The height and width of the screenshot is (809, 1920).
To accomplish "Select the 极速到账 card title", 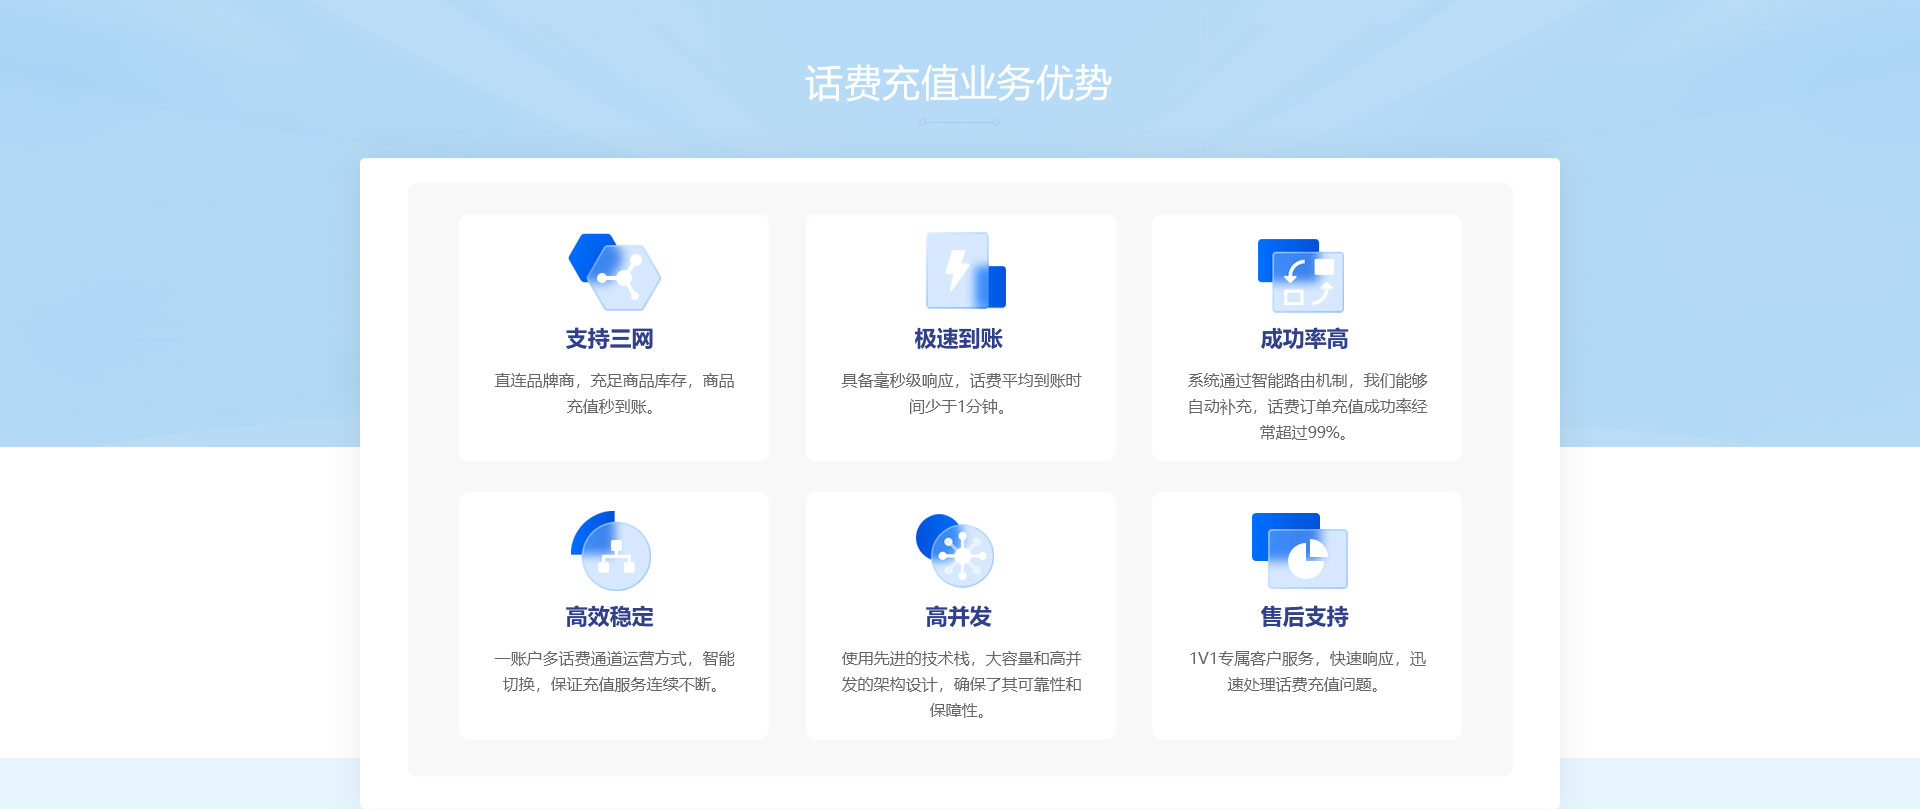I will (x=958, y=339).
